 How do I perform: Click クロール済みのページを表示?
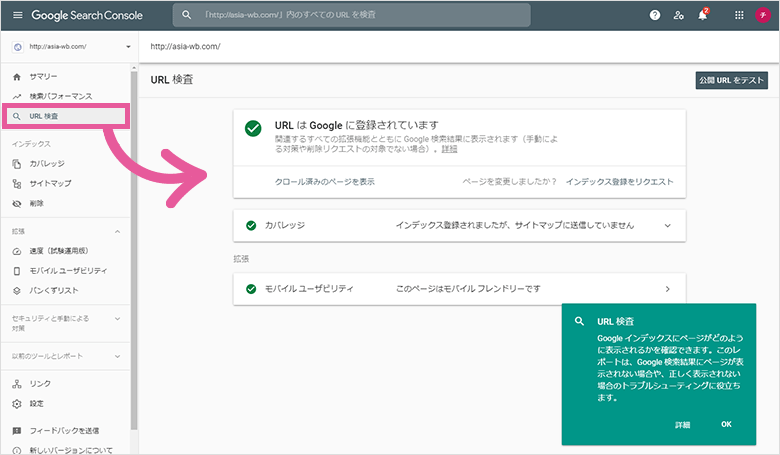[x=324, y=182]
